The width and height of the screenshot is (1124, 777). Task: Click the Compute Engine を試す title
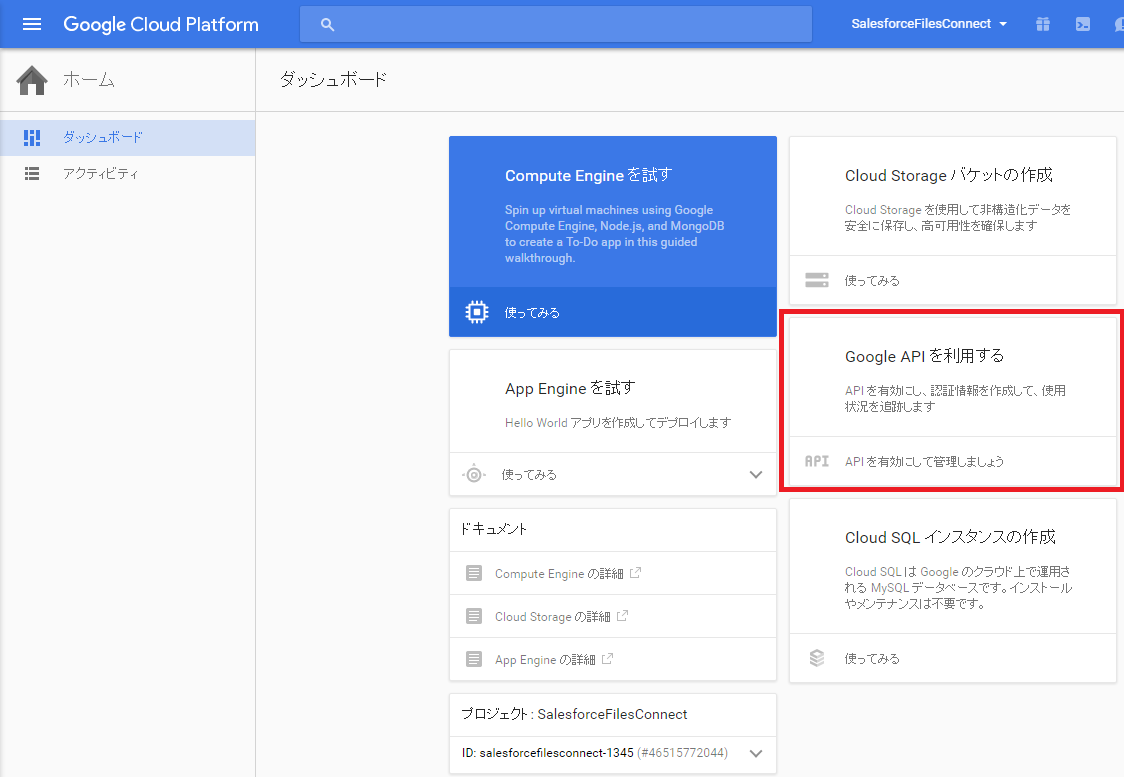click(589, 176)
